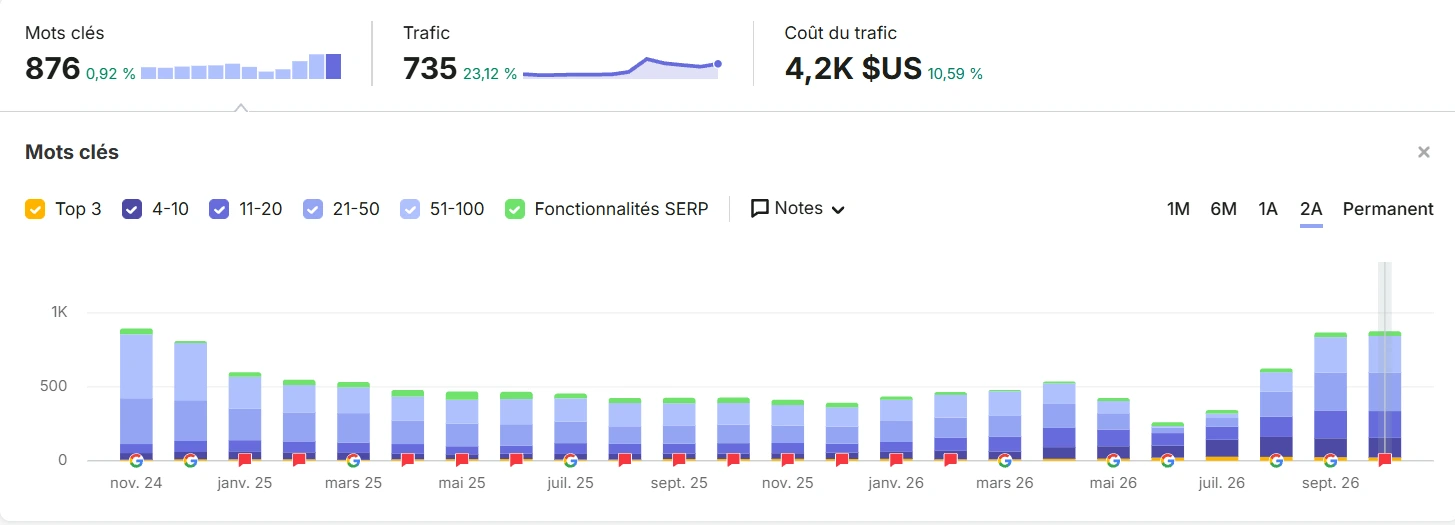This screenshot has width=1455, height=525.
Task: Open red flag between sept. 25 and nov. 25
Action: (x=733, y=460)
